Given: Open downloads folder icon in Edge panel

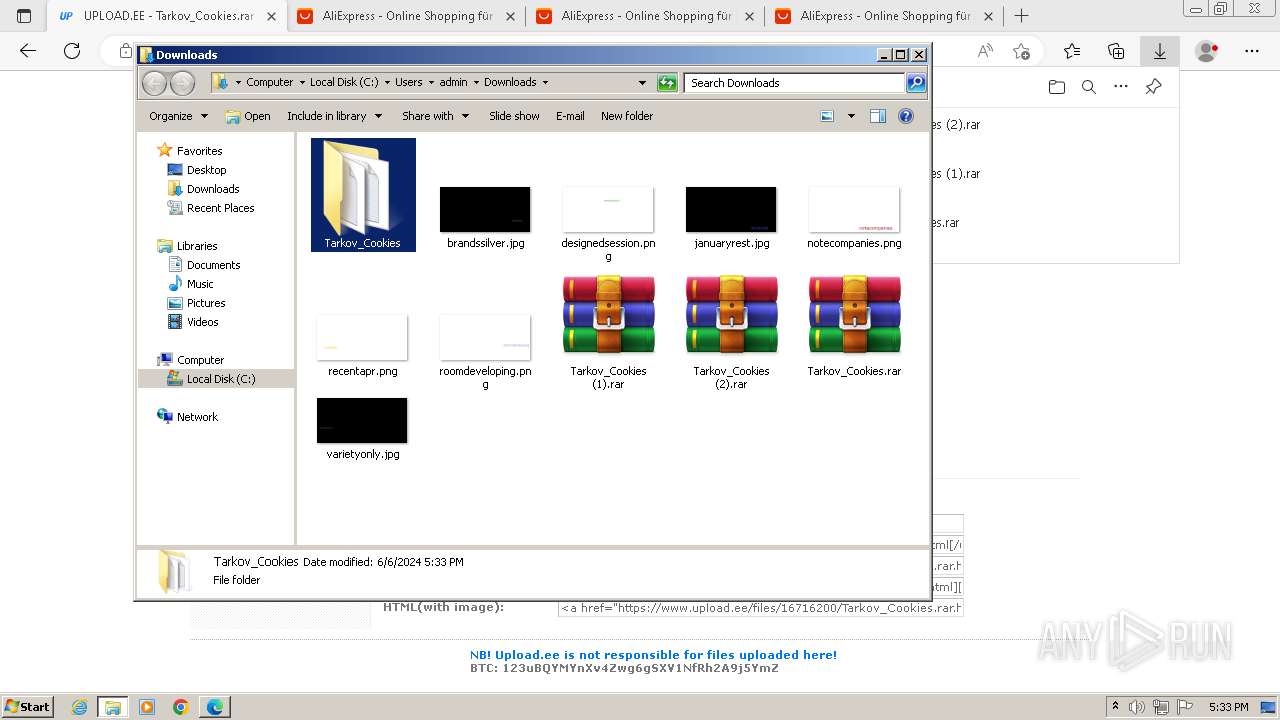Looking at the screenshot, I should tap(1057, 87).
